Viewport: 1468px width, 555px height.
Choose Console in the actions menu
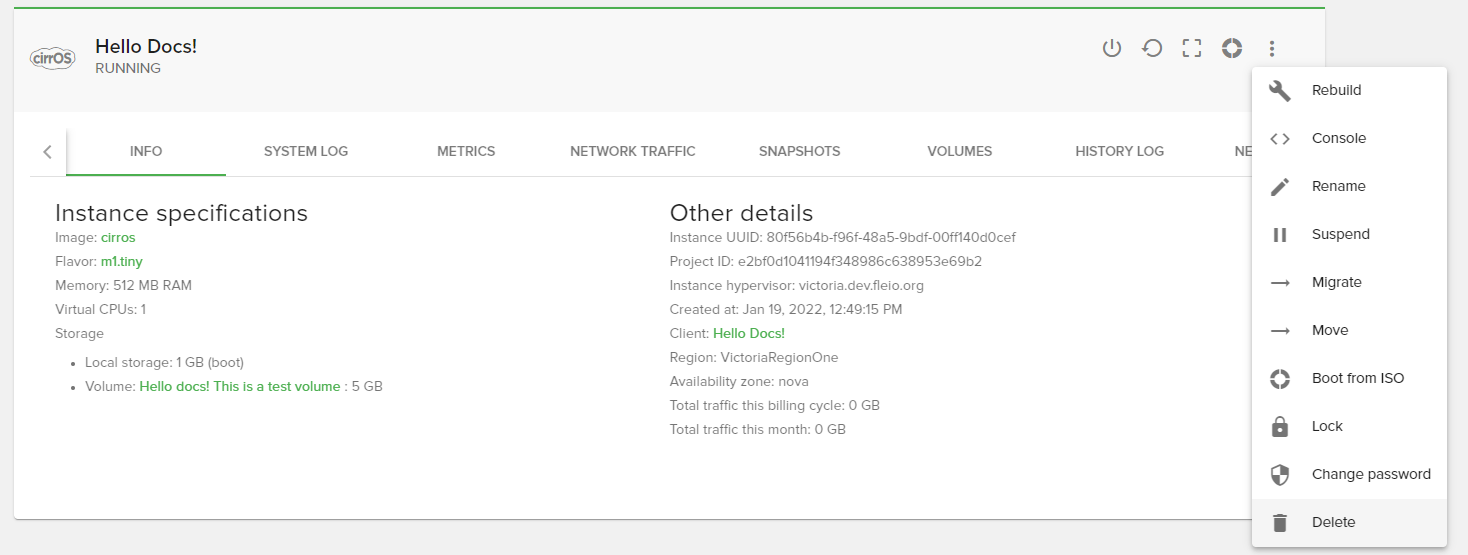(1338, 138)
